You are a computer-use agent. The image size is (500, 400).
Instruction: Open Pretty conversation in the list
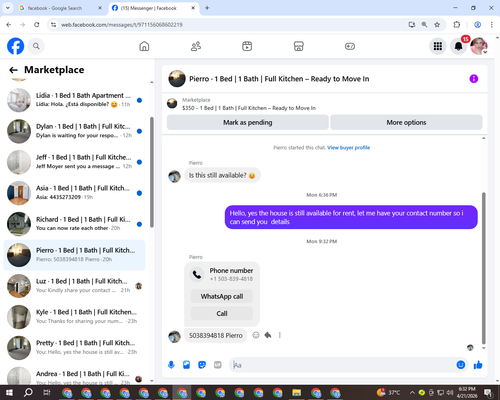(x=74, y=348)
